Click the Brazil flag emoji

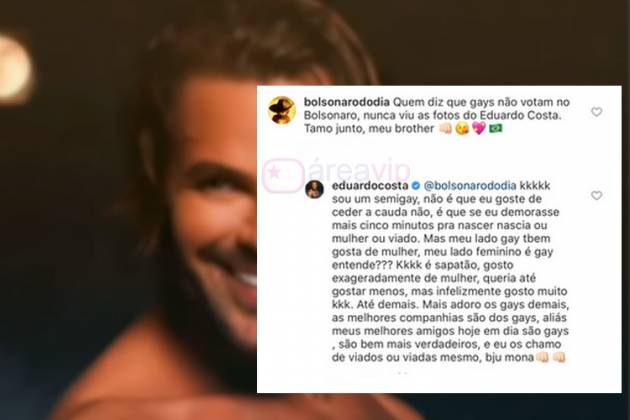[x=496, y=129]
